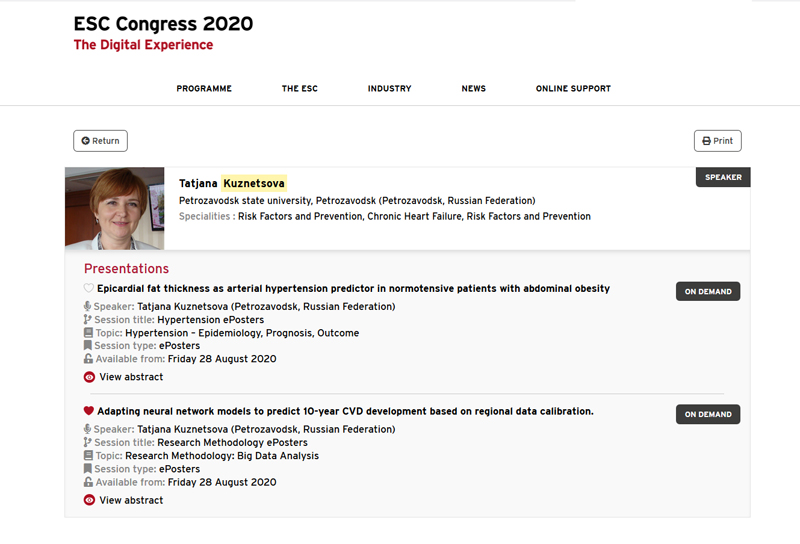The image size is (800, 544).
Task: Click the eye icon for second View abstract
Action: click(x=89, y=500)
